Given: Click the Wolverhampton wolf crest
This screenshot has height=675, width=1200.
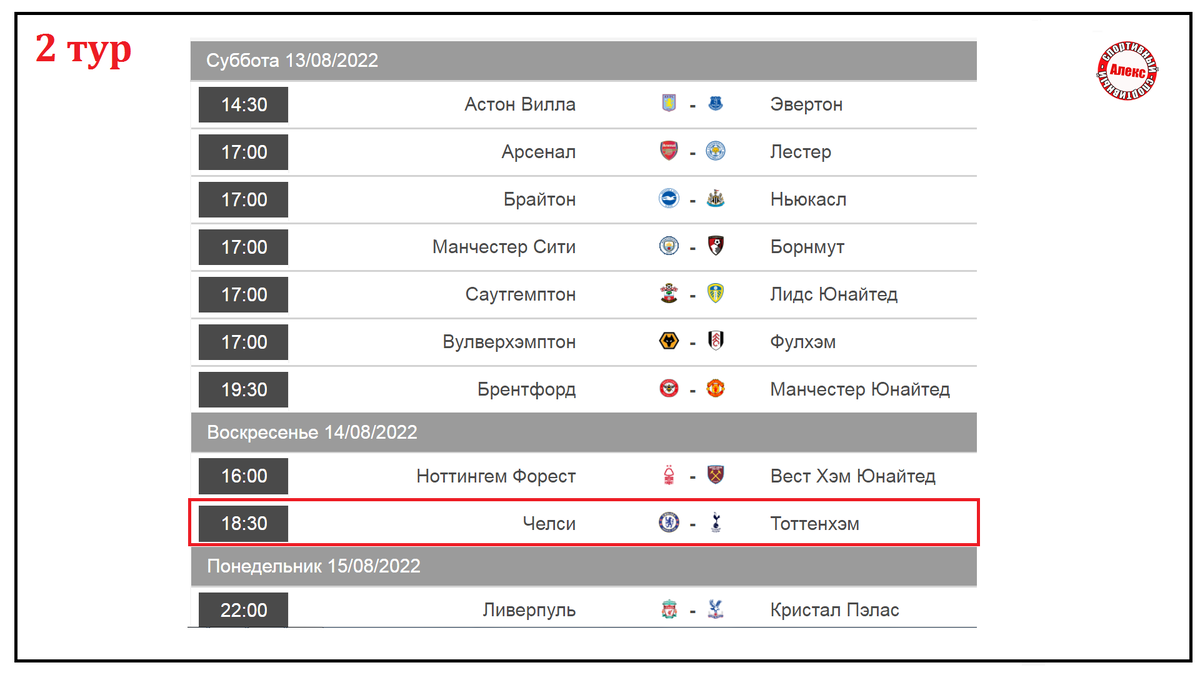Looking at the screenshot, I should (x=669, y=342).
